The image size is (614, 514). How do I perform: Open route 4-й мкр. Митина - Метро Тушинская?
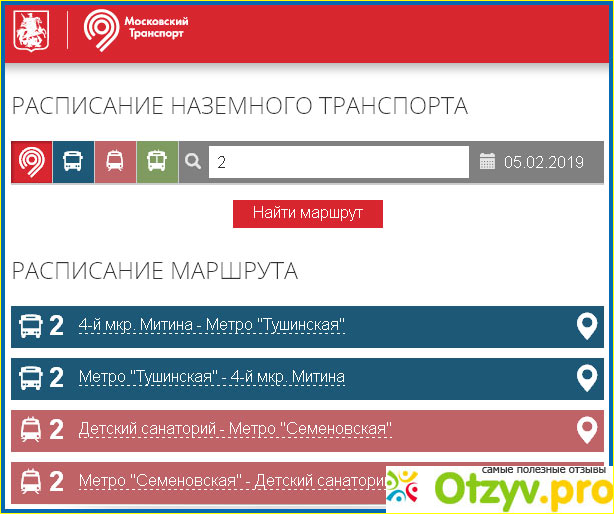point(212,325)
